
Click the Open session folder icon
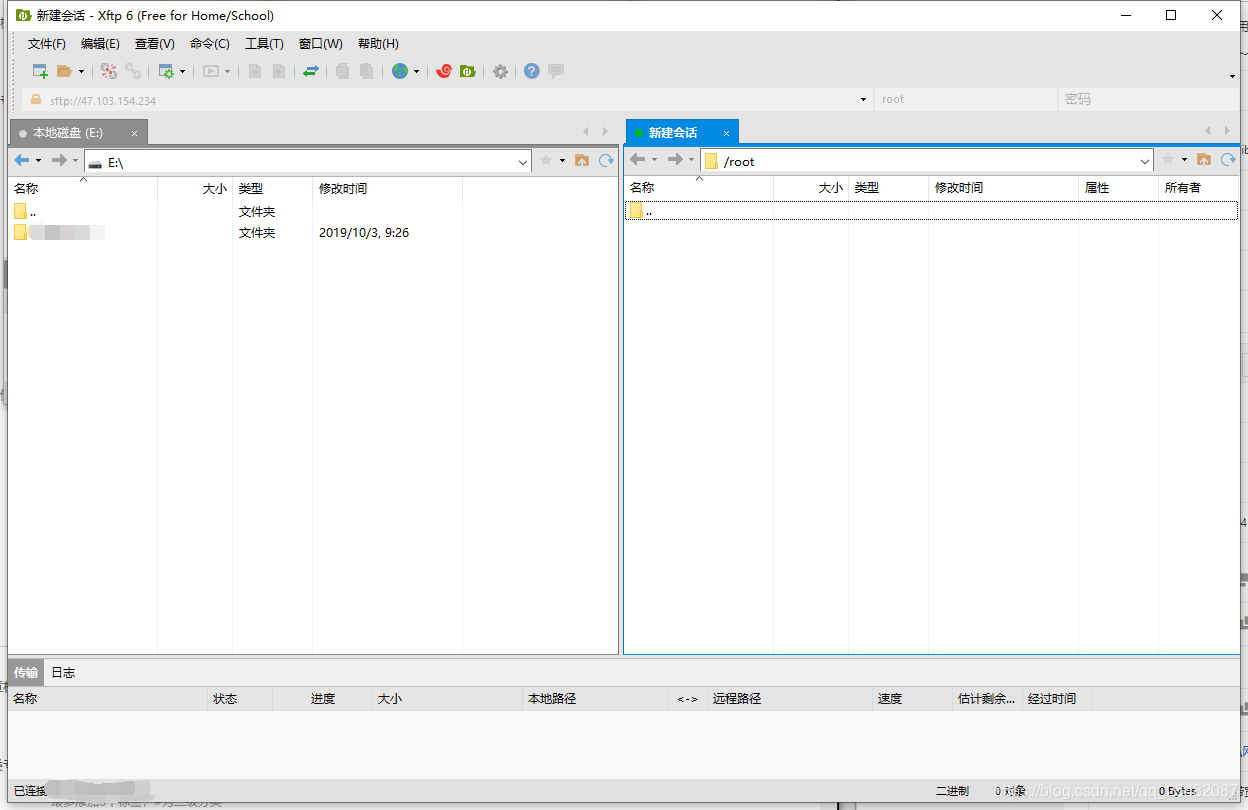click(64, 71)
